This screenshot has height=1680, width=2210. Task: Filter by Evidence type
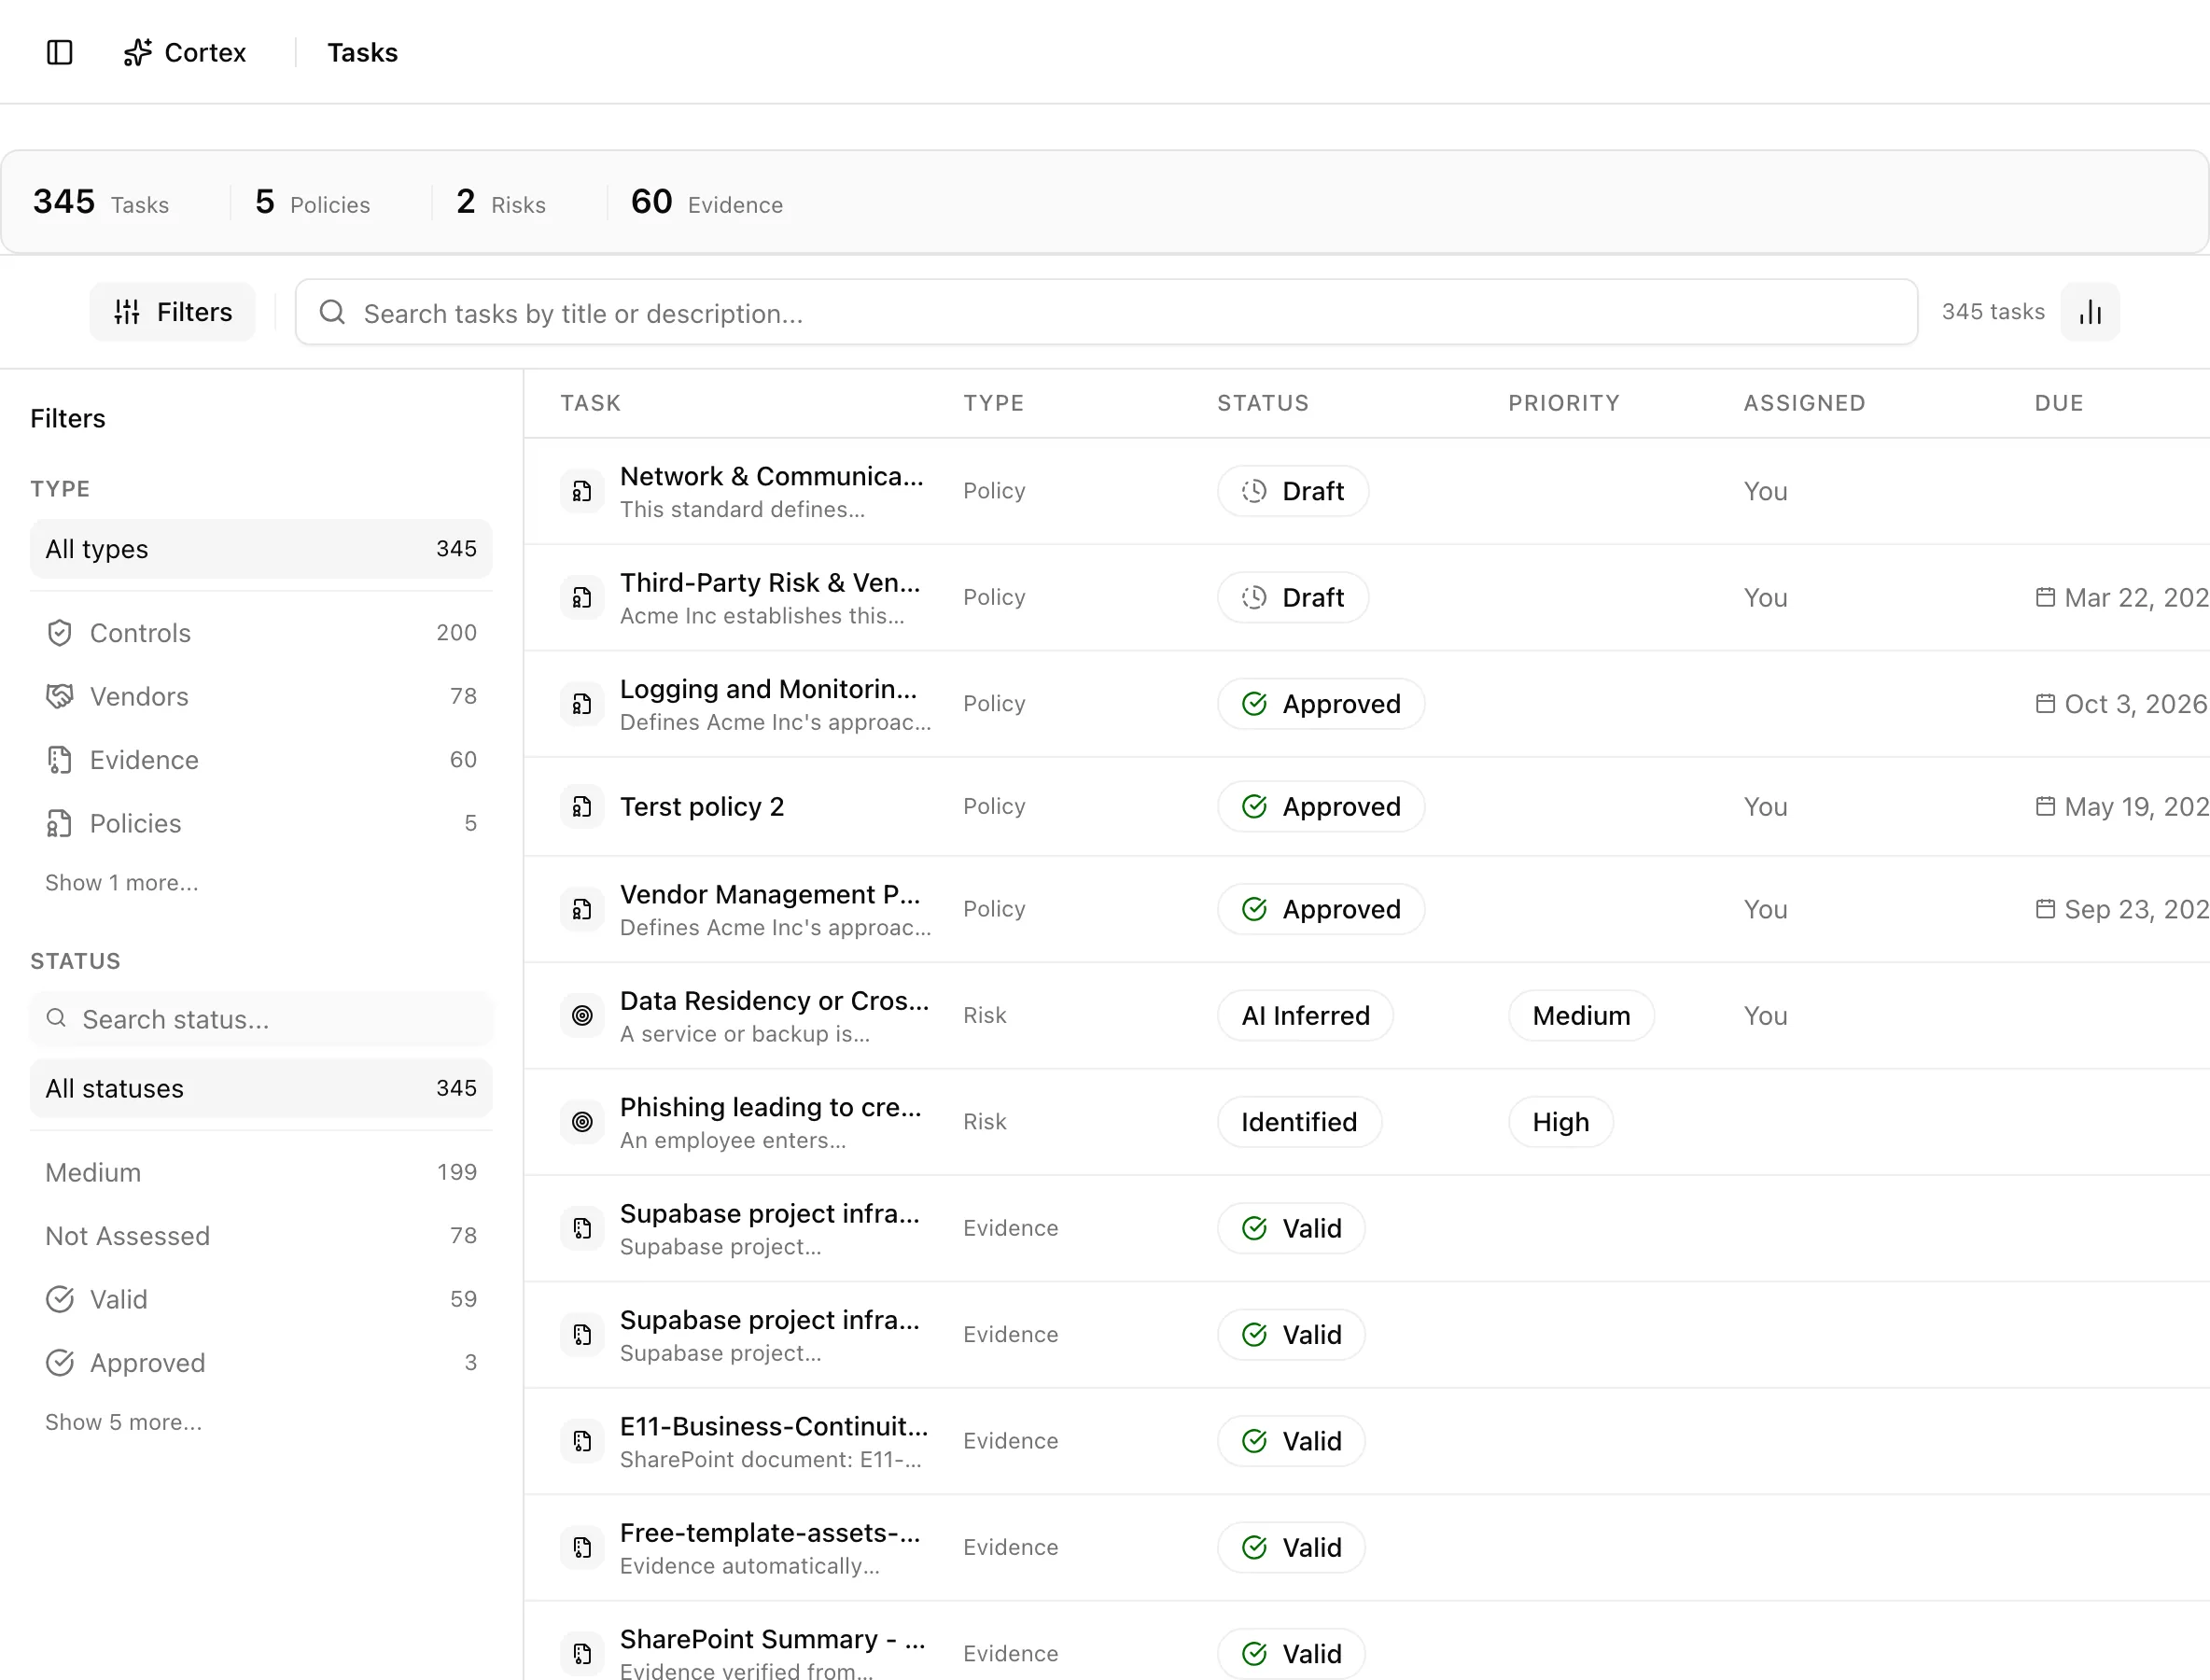tap(261, 760)
